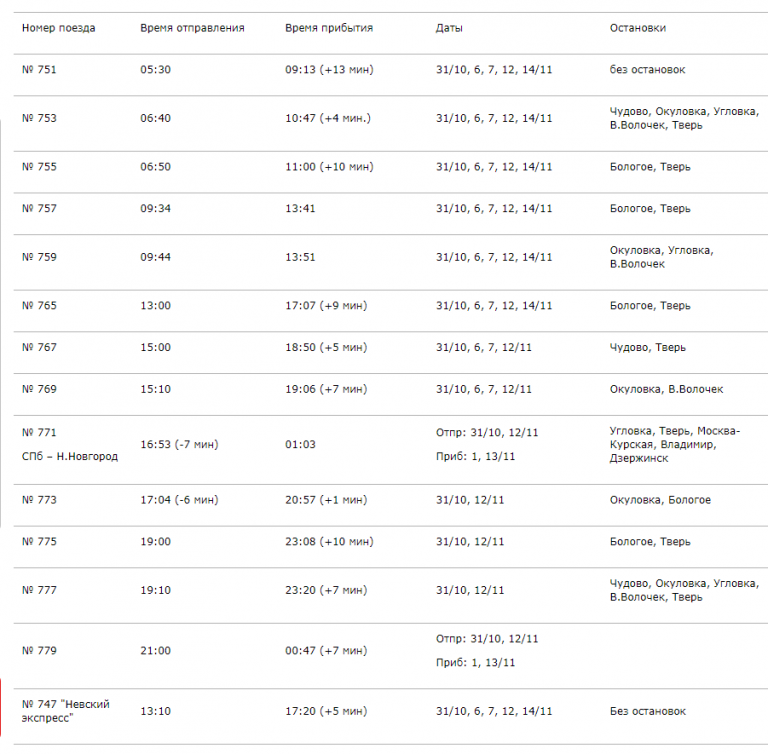Click arrival time 18:50 (+5 мин)

[326, 348]
